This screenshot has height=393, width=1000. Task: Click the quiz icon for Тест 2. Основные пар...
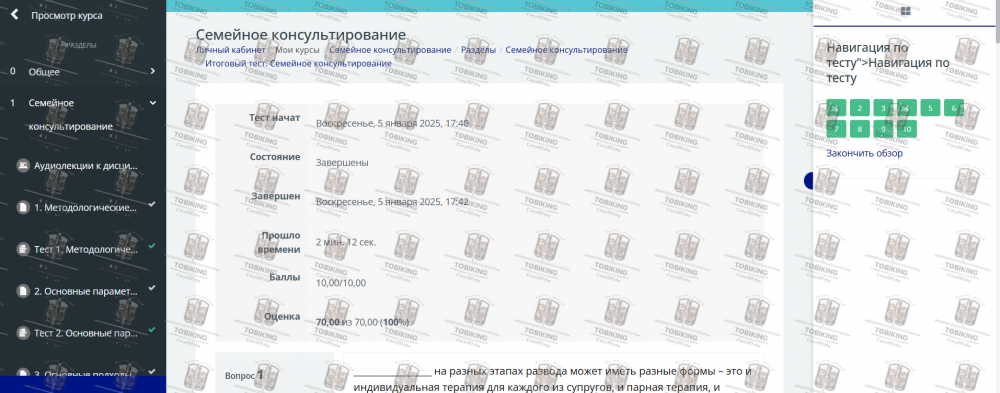point(23,333)
